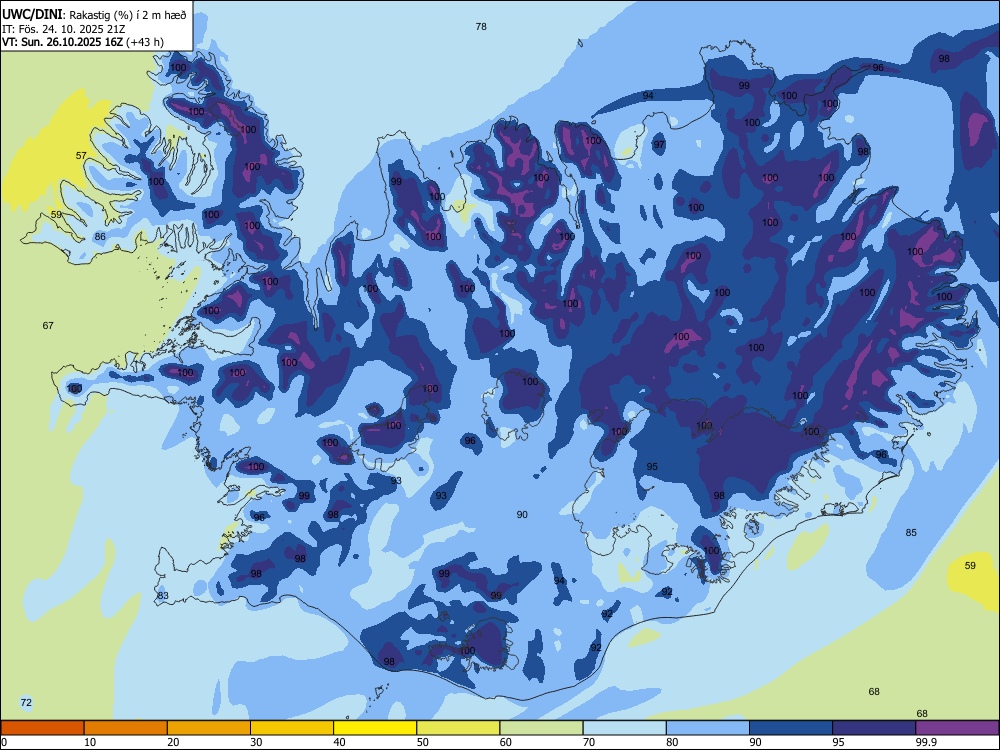Image resolution: width=1000 pixels, height=750 pixels.
Task: Choose the 30–40% golden legend swatch
Action: pyautogui.click(x=292, y=728)
